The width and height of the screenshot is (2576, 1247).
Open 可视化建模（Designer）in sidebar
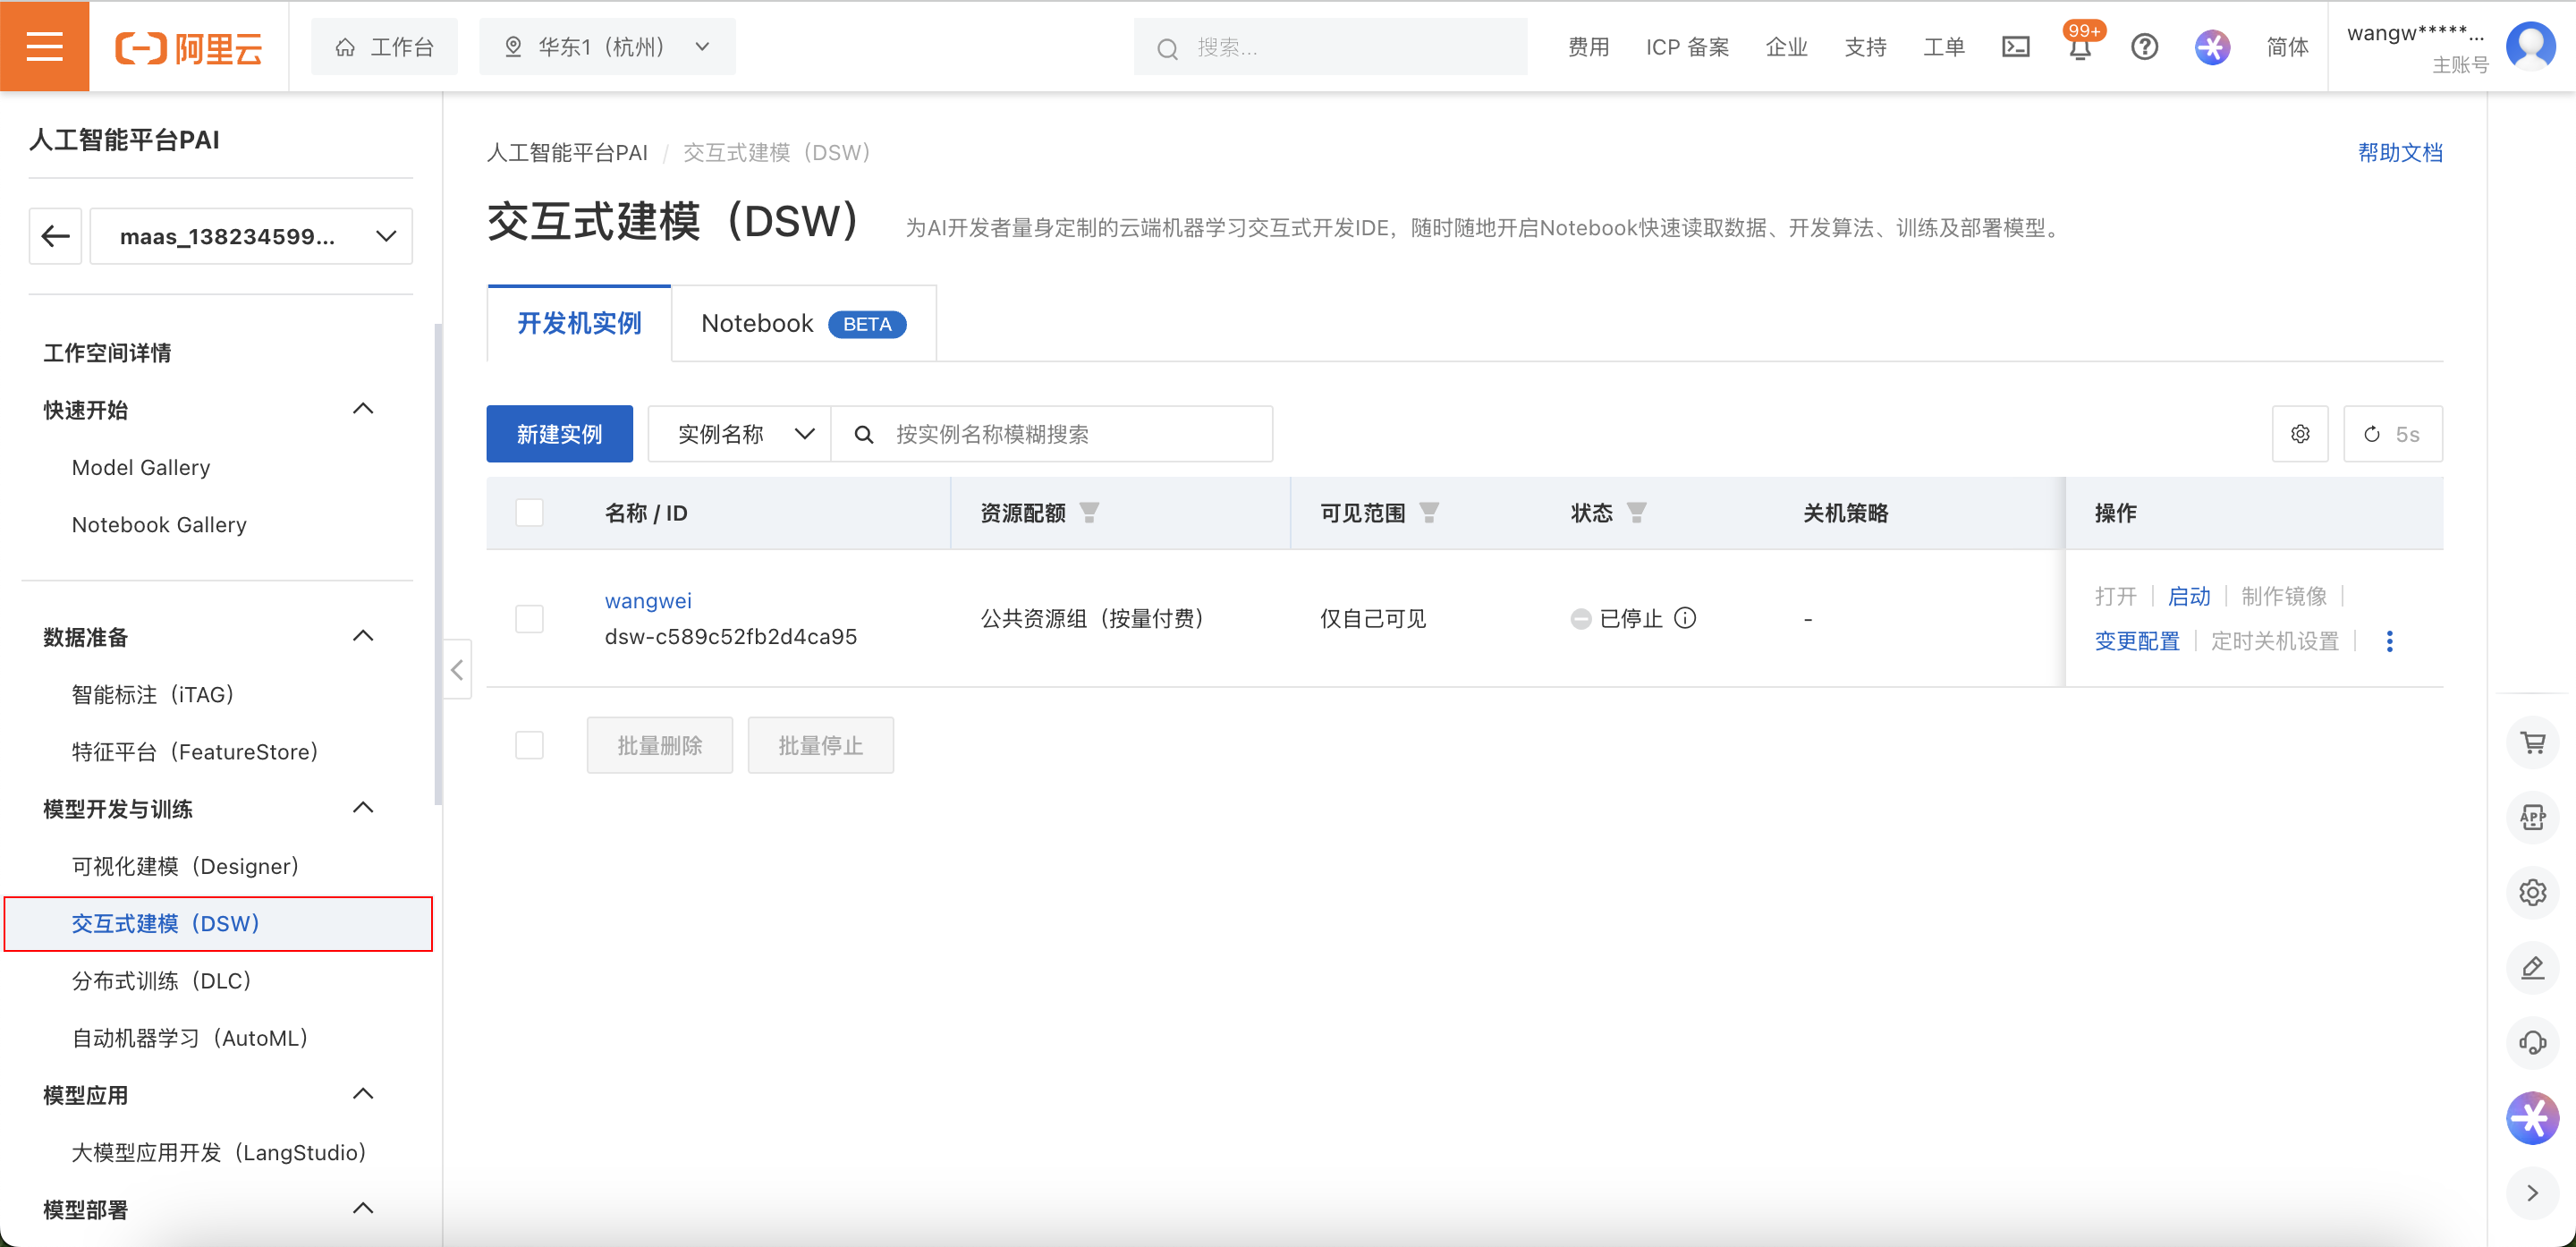pyautogui.click(x=185, y=866)
